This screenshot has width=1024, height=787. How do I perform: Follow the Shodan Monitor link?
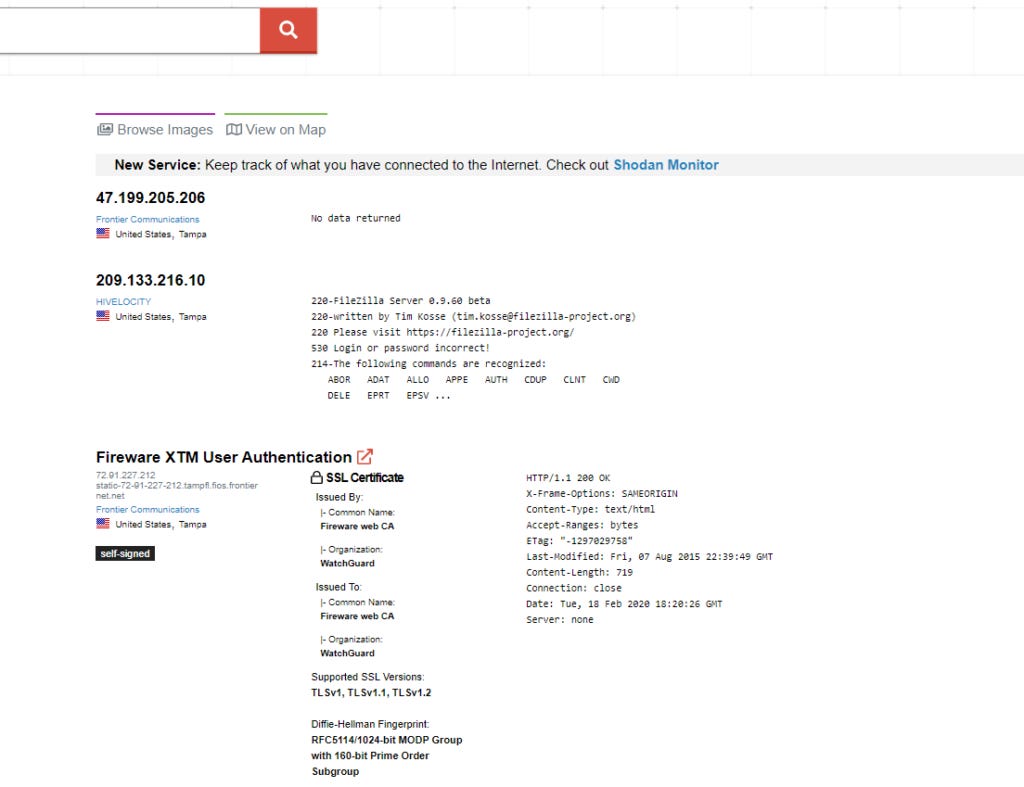[665, 165]
